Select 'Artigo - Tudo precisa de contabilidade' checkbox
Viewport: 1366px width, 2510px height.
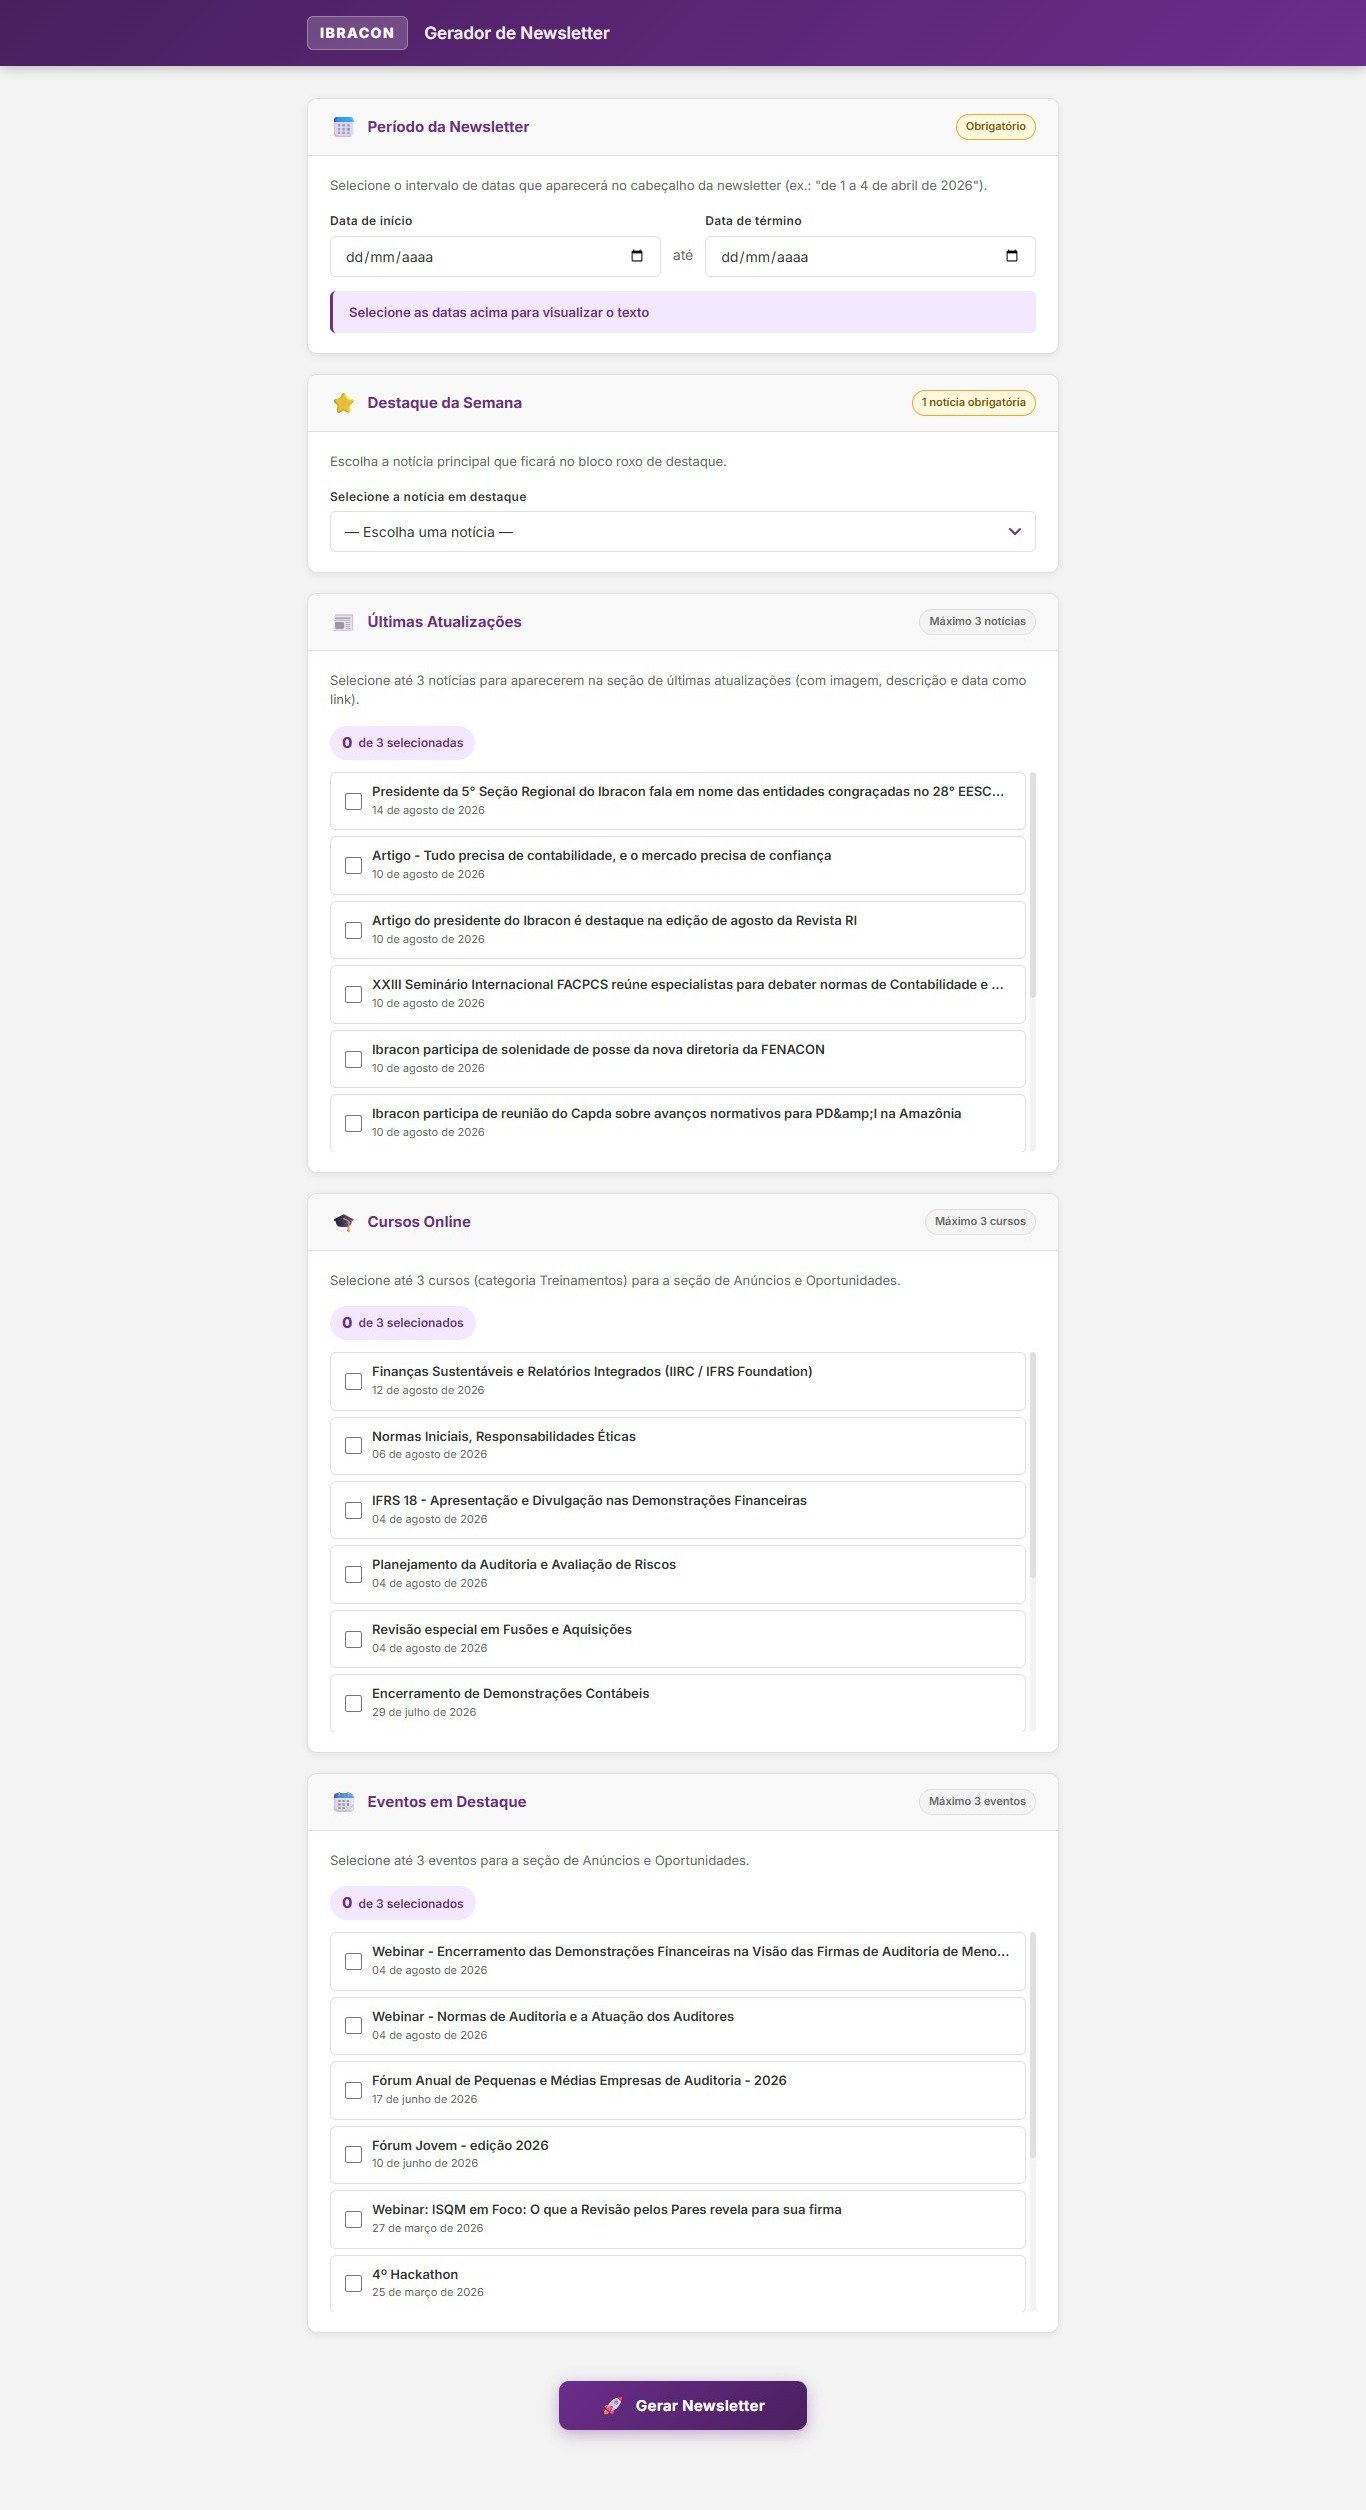(x=353, y=865)
